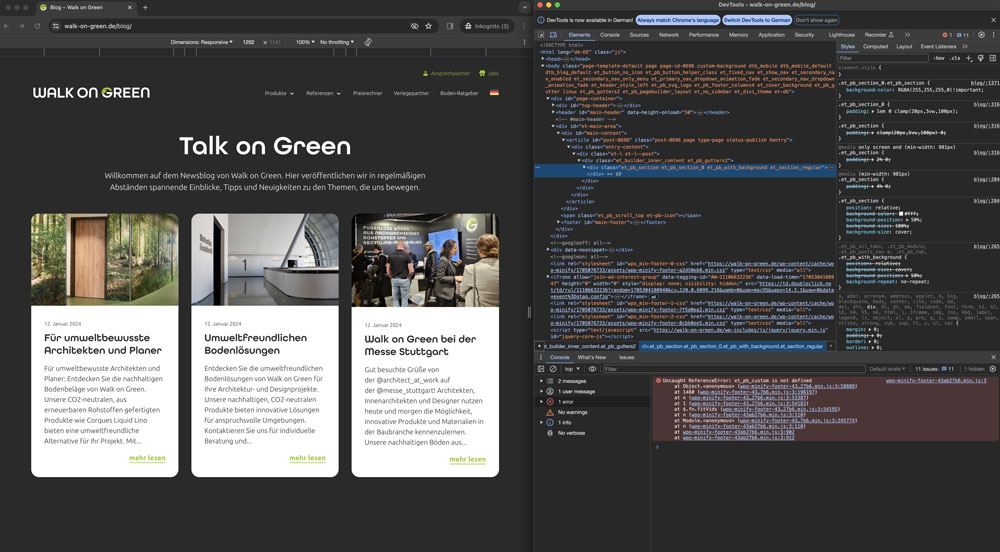Expand the Referenzen navigation menu
Image resolution: width=1000 pixels, height=552 pixels.
(x=323, y=93)
